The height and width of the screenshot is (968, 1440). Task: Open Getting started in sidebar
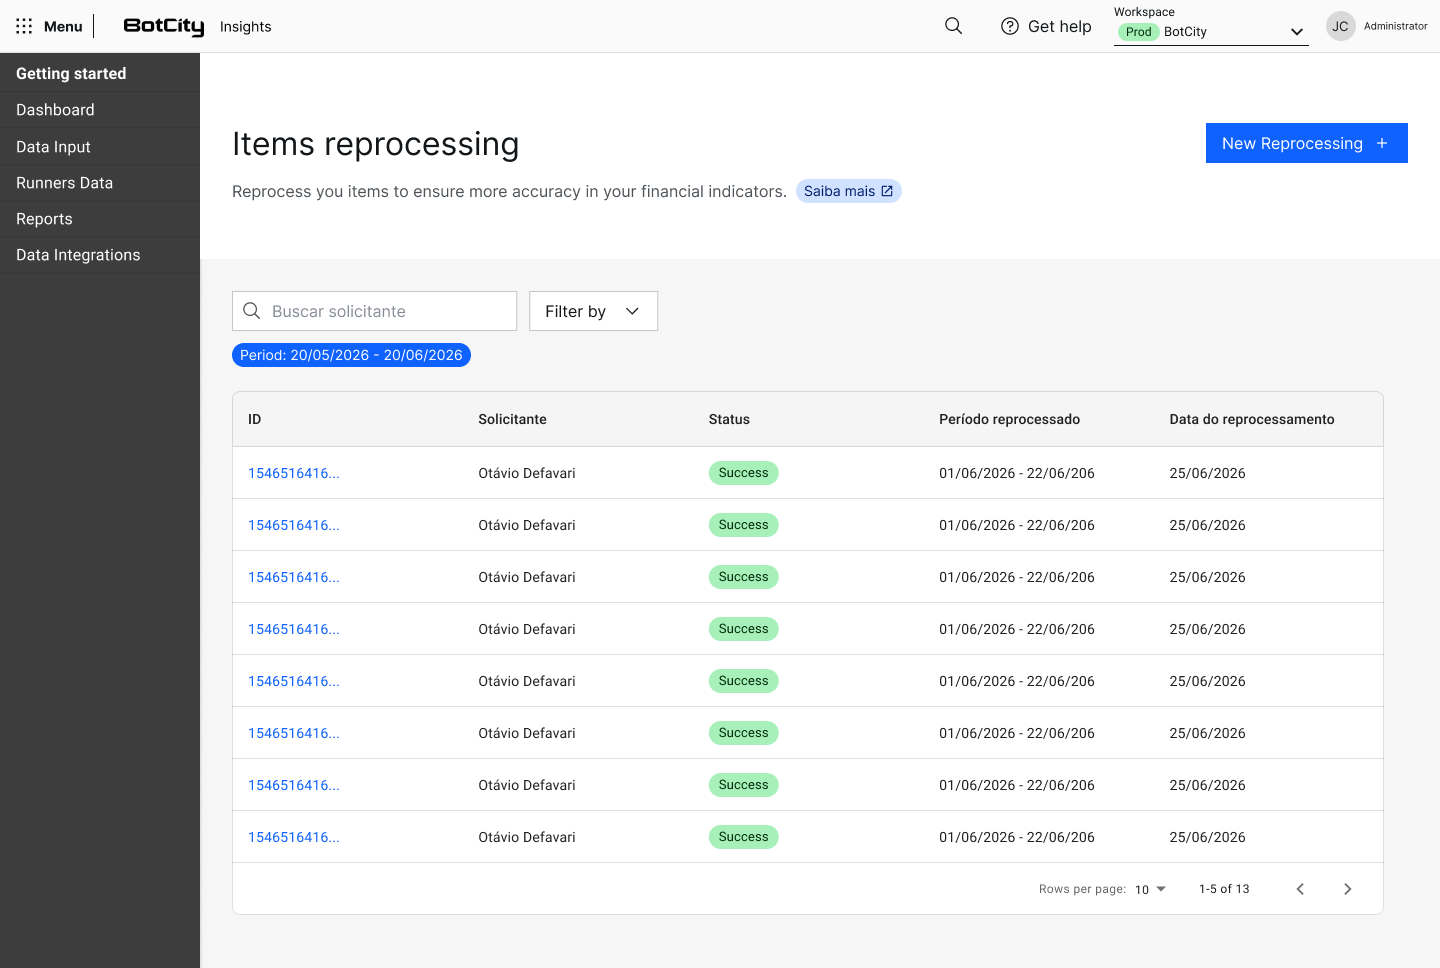[100, 73]
